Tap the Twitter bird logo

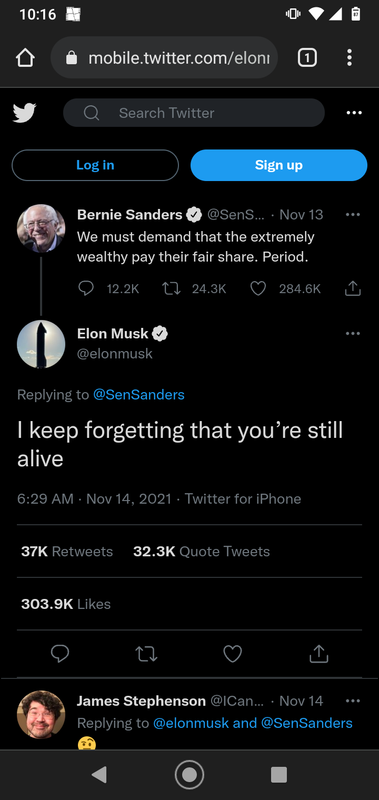coord(24,113)
